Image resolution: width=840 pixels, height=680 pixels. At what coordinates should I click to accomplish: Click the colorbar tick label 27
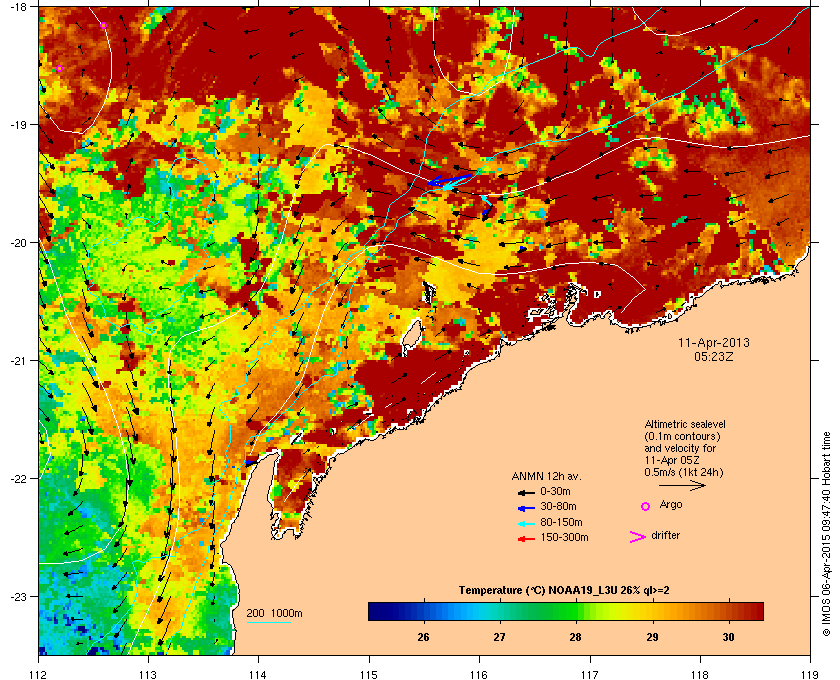click(x=499, y=637)
